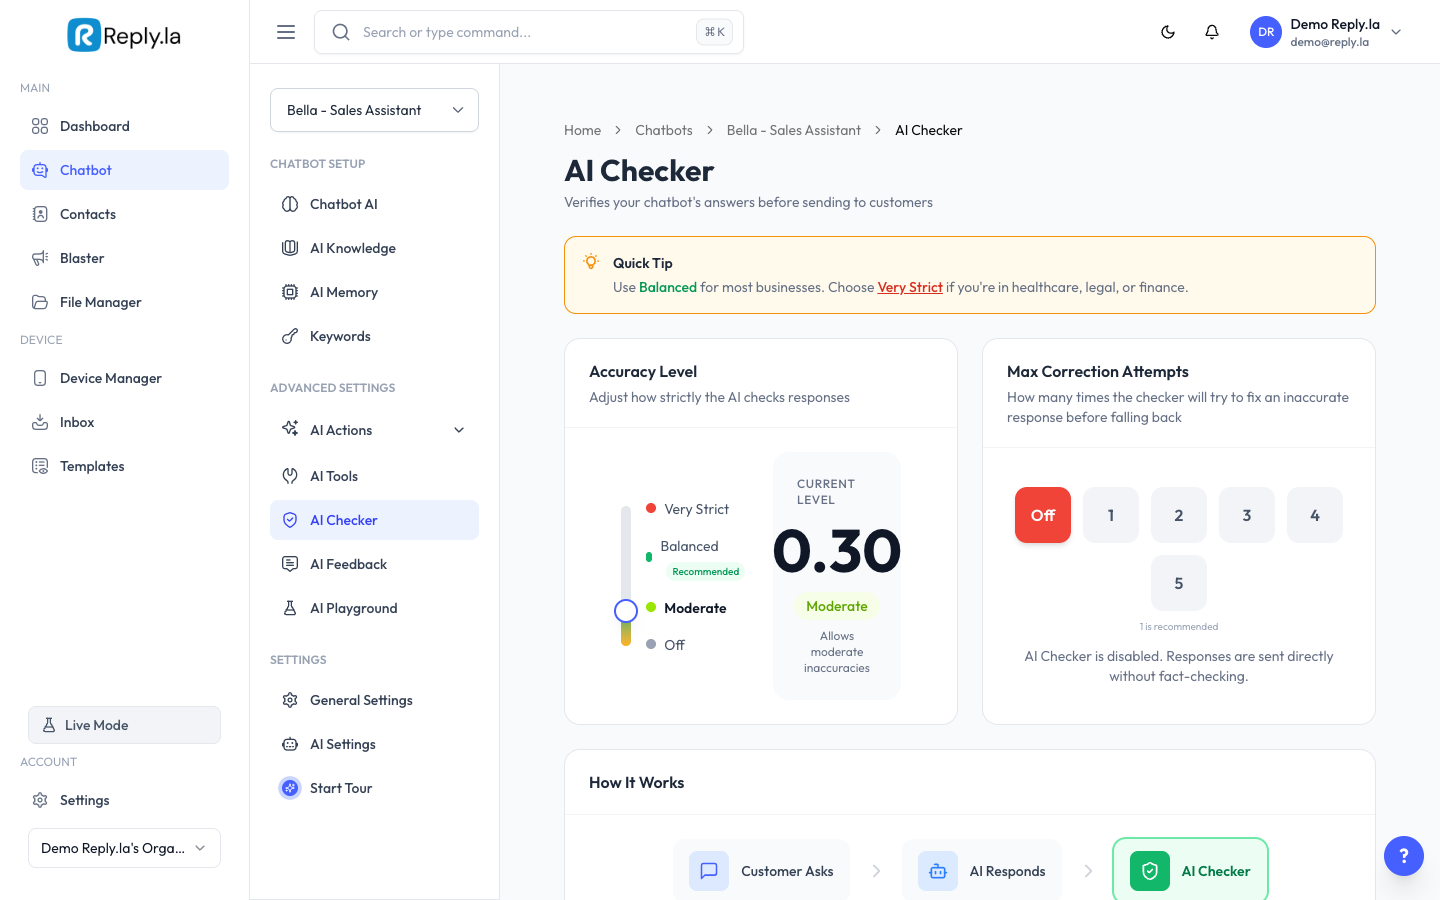The width and height of the screenshot is (1440, 900).
Task: Click the Start Tour compass icon
Action: (x=290, y=788)
